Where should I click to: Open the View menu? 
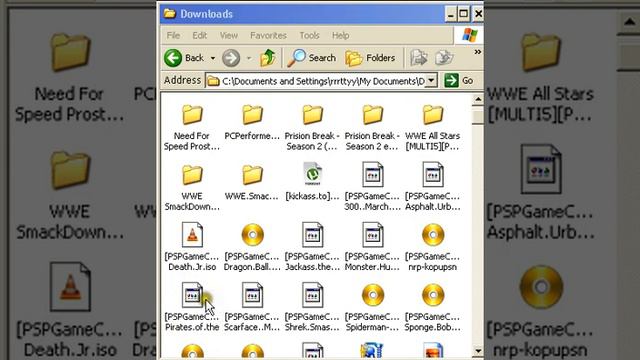click(229, 36)
